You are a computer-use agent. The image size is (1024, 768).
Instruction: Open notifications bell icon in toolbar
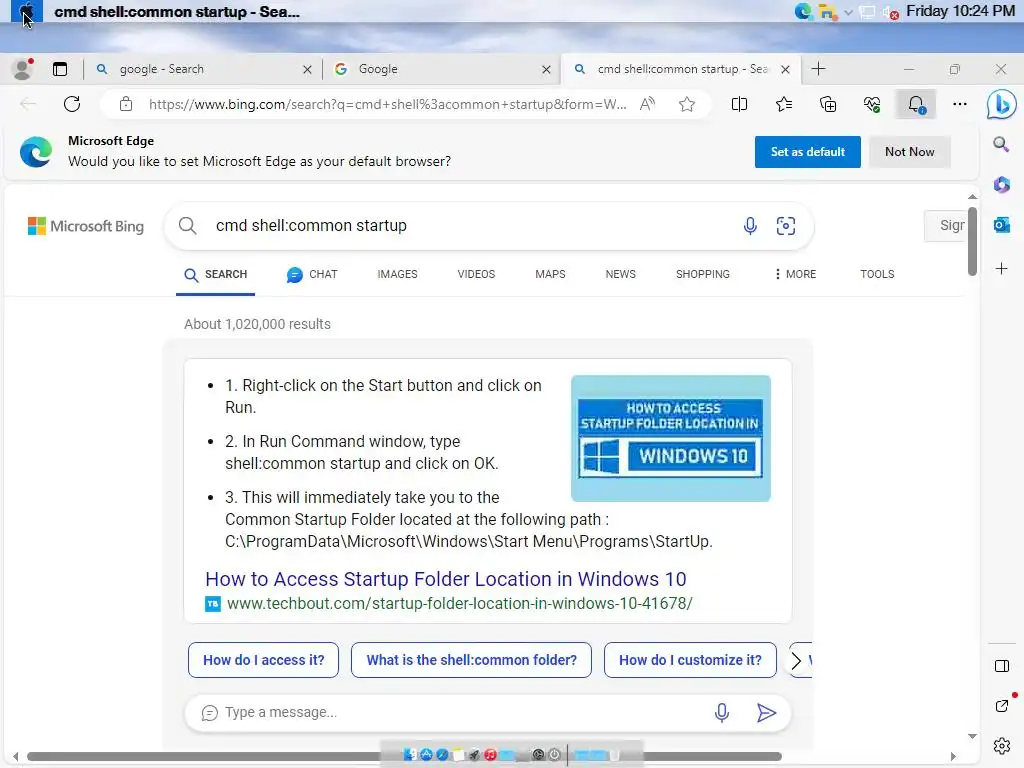tap(916, 104)
